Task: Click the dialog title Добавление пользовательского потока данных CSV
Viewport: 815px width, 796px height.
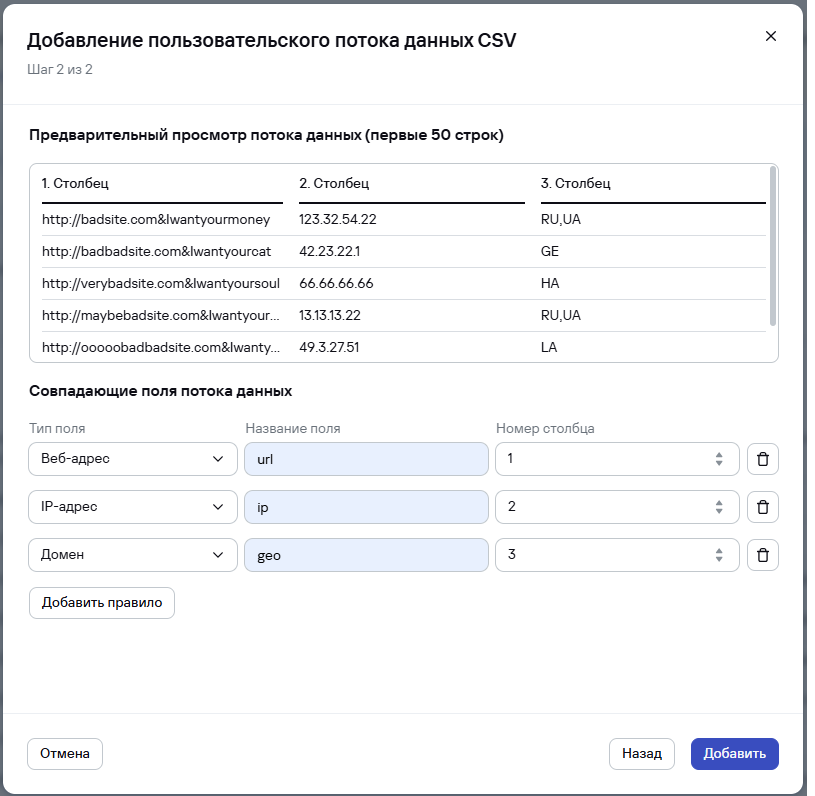Action: click(x=272, y=41)
